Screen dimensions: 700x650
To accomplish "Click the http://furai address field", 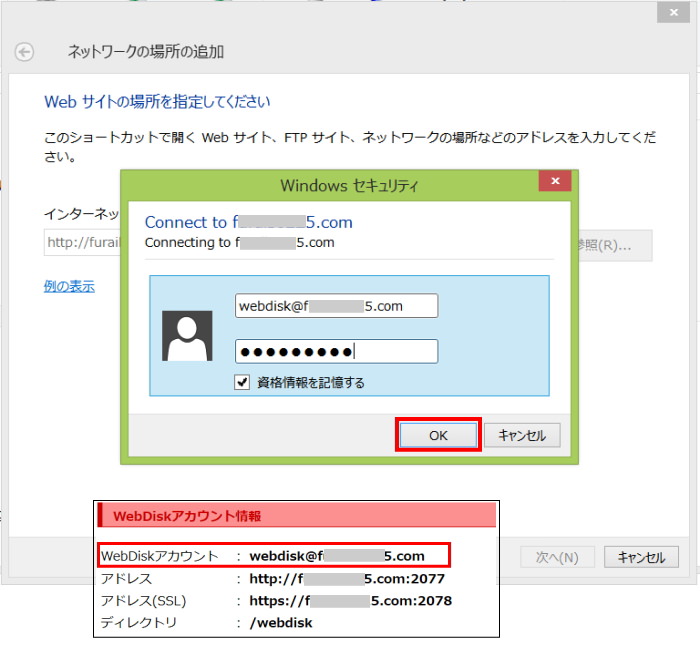I will click(x=82, y=242).
